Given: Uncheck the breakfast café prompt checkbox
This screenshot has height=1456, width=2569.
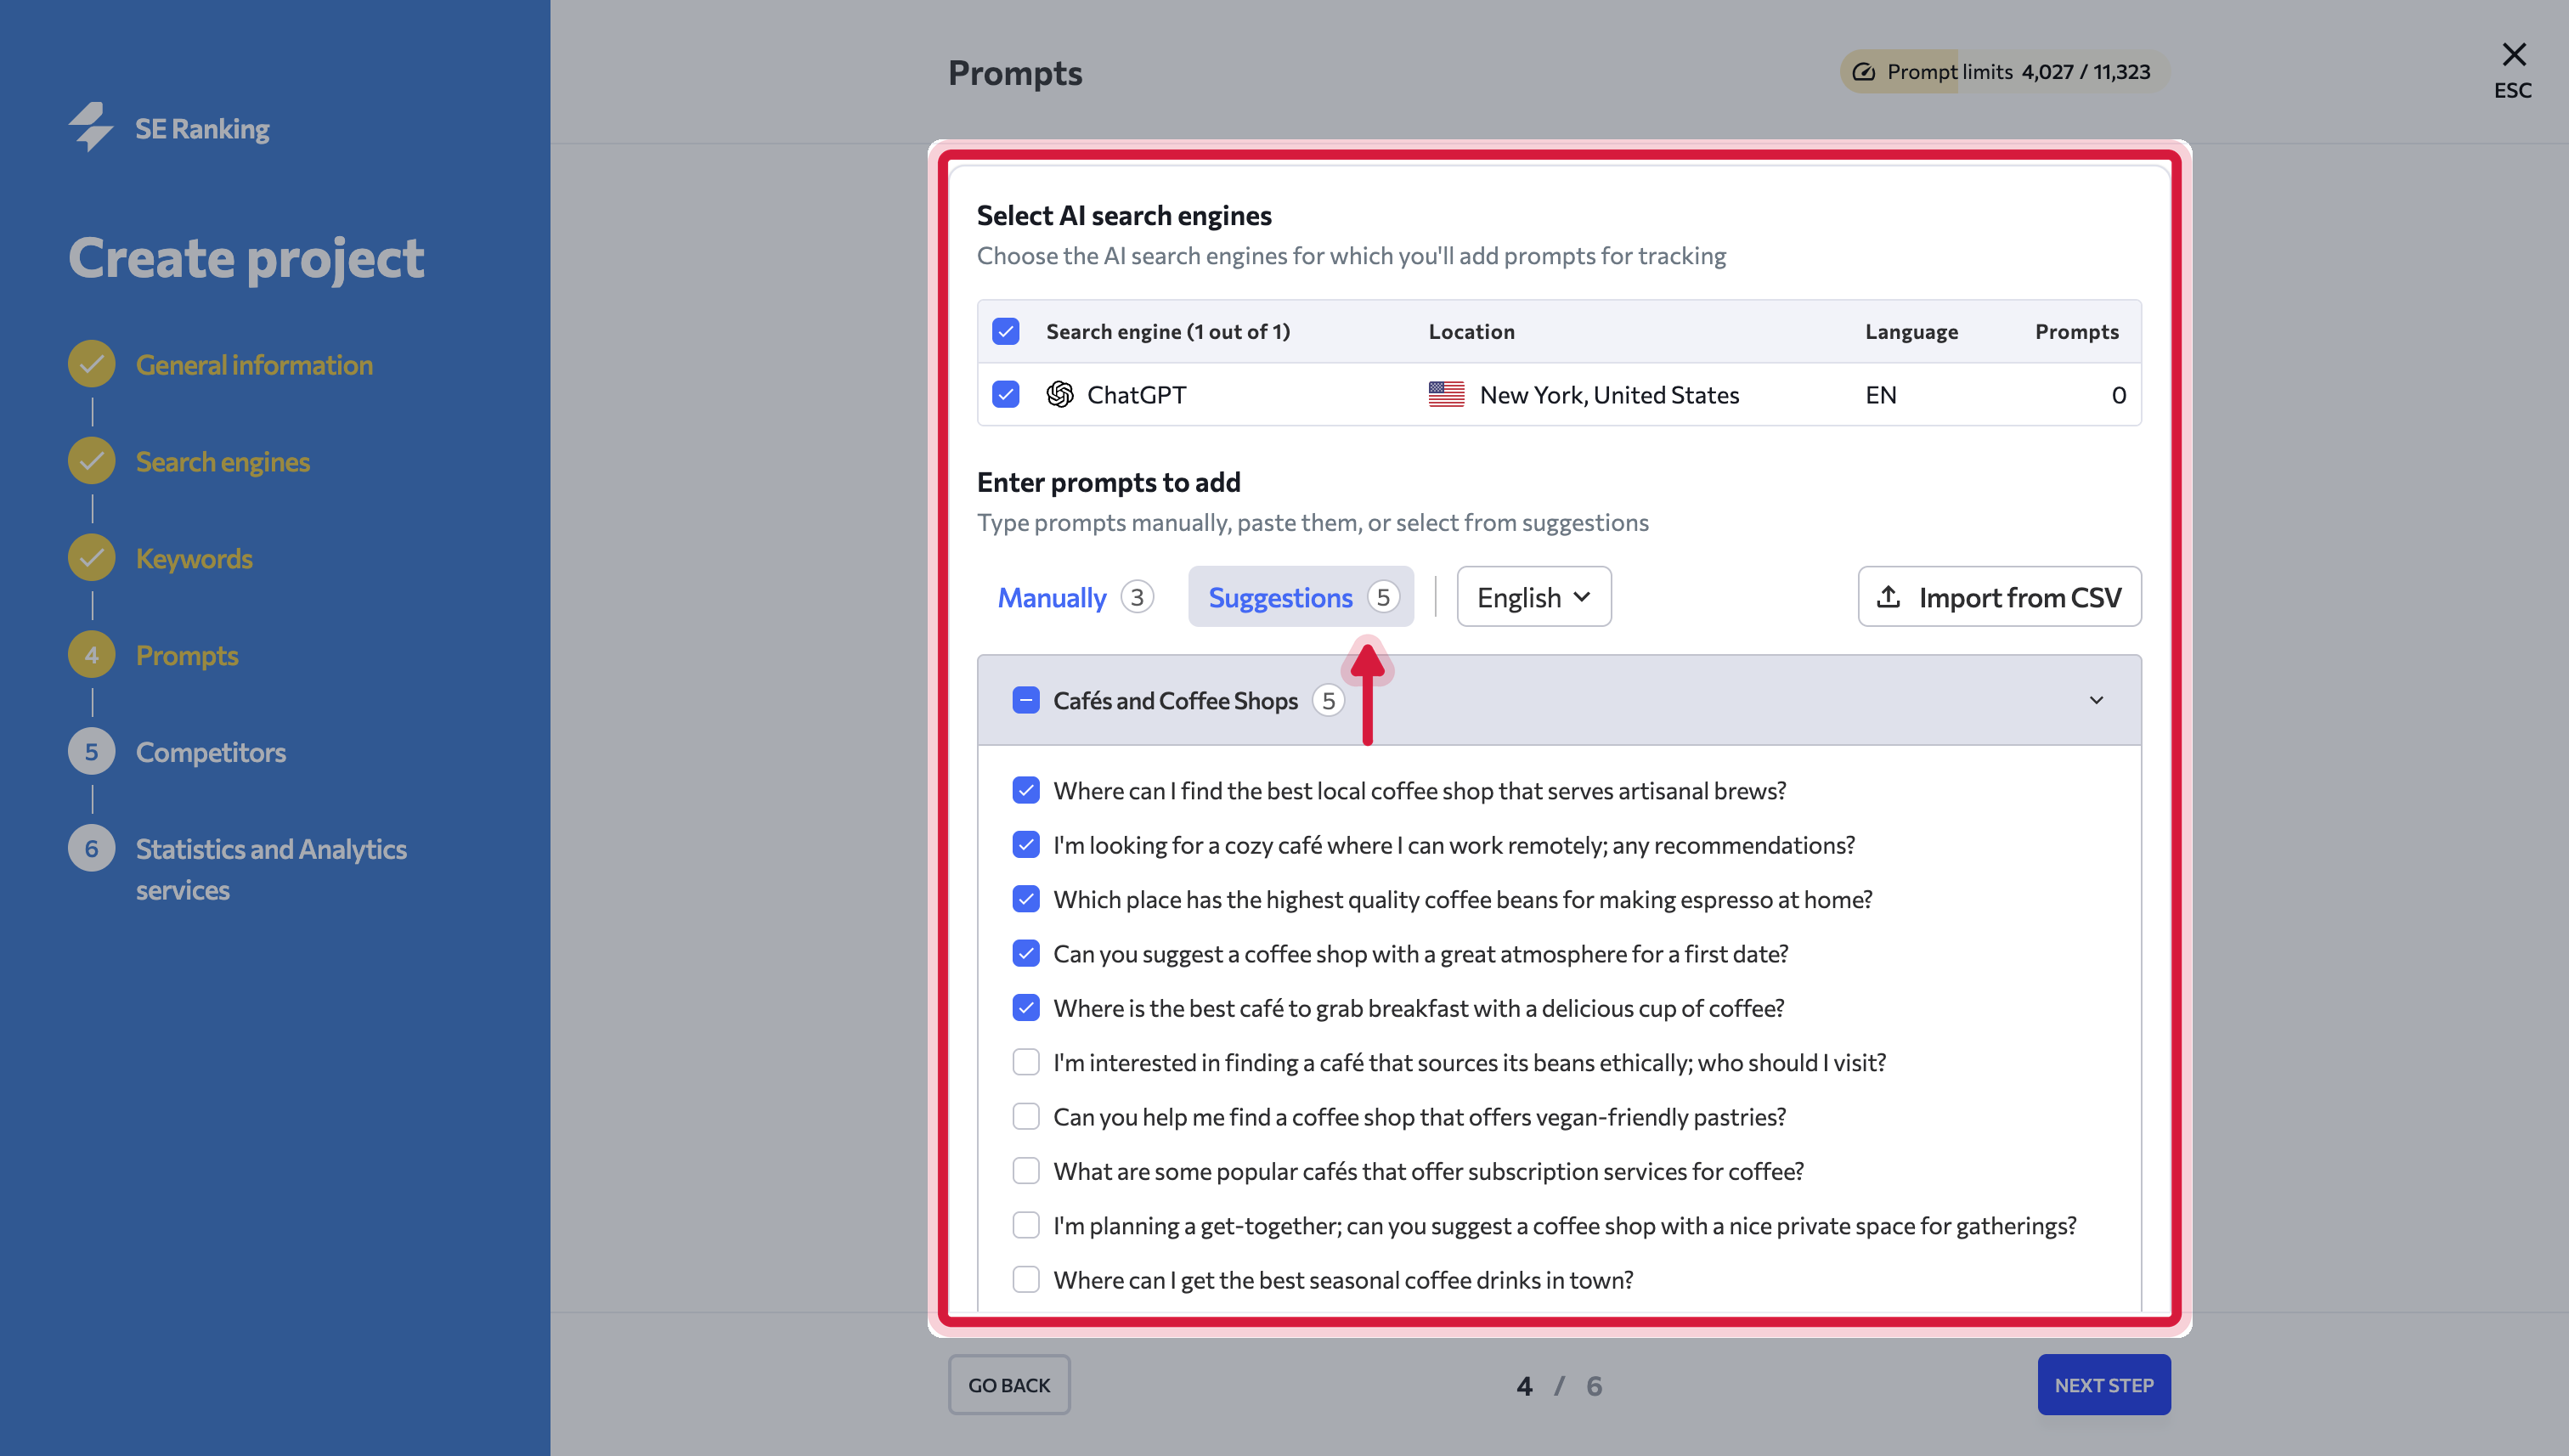Looking at the screenshot, I should click(1026, 1008).
